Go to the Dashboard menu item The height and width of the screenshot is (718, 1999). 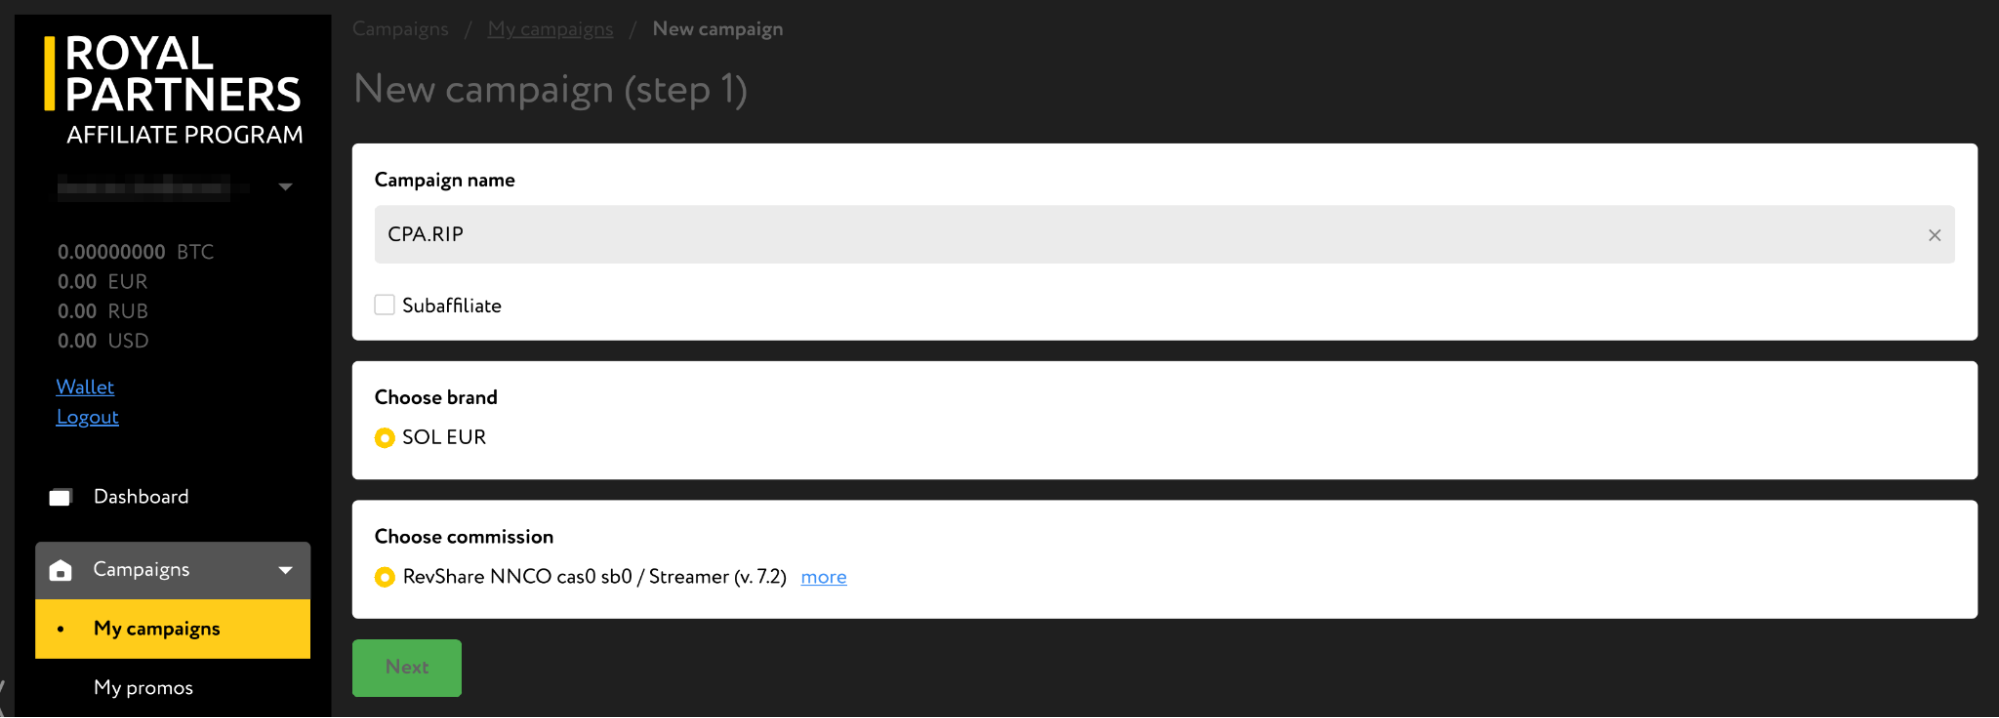click(141, 497)
